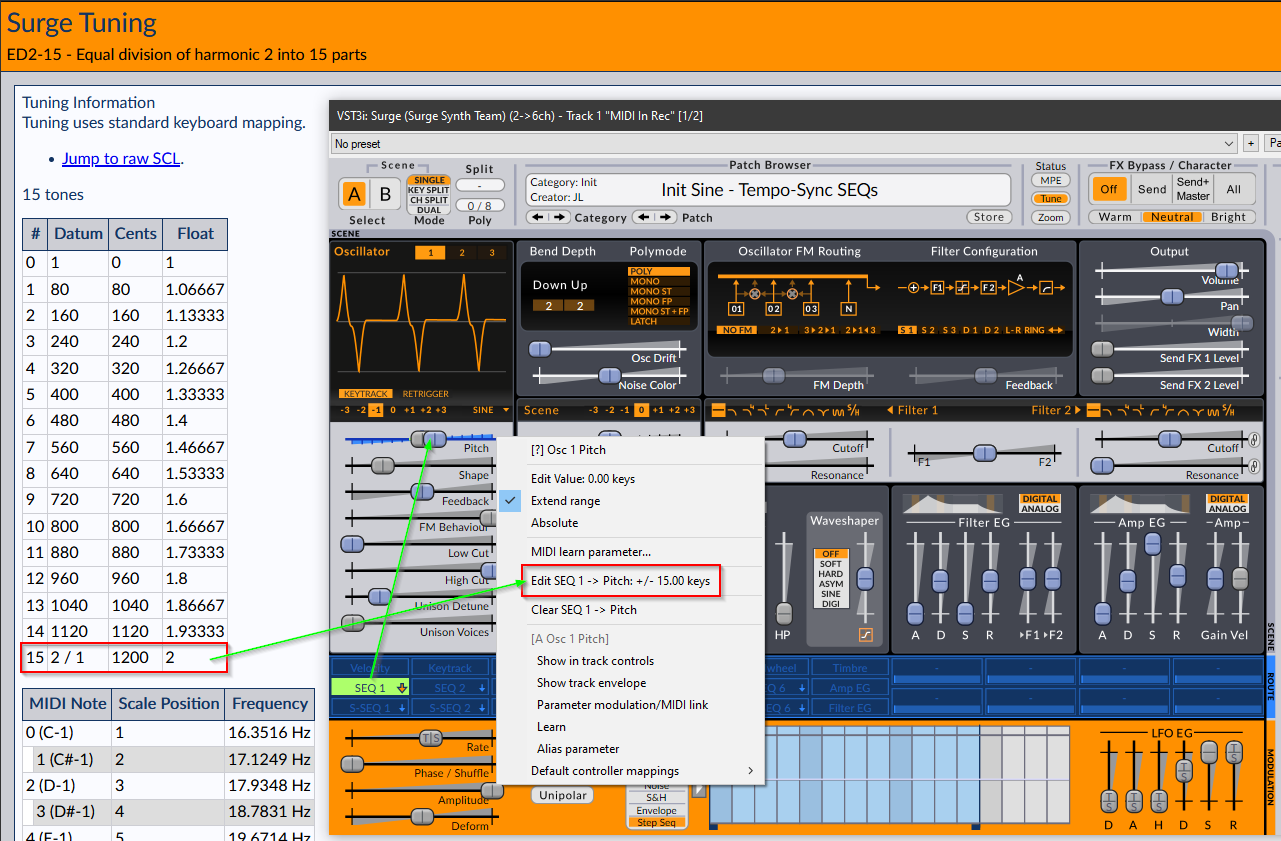Toggle MPE status button
1281x841 pixels.
[1050, 180]
